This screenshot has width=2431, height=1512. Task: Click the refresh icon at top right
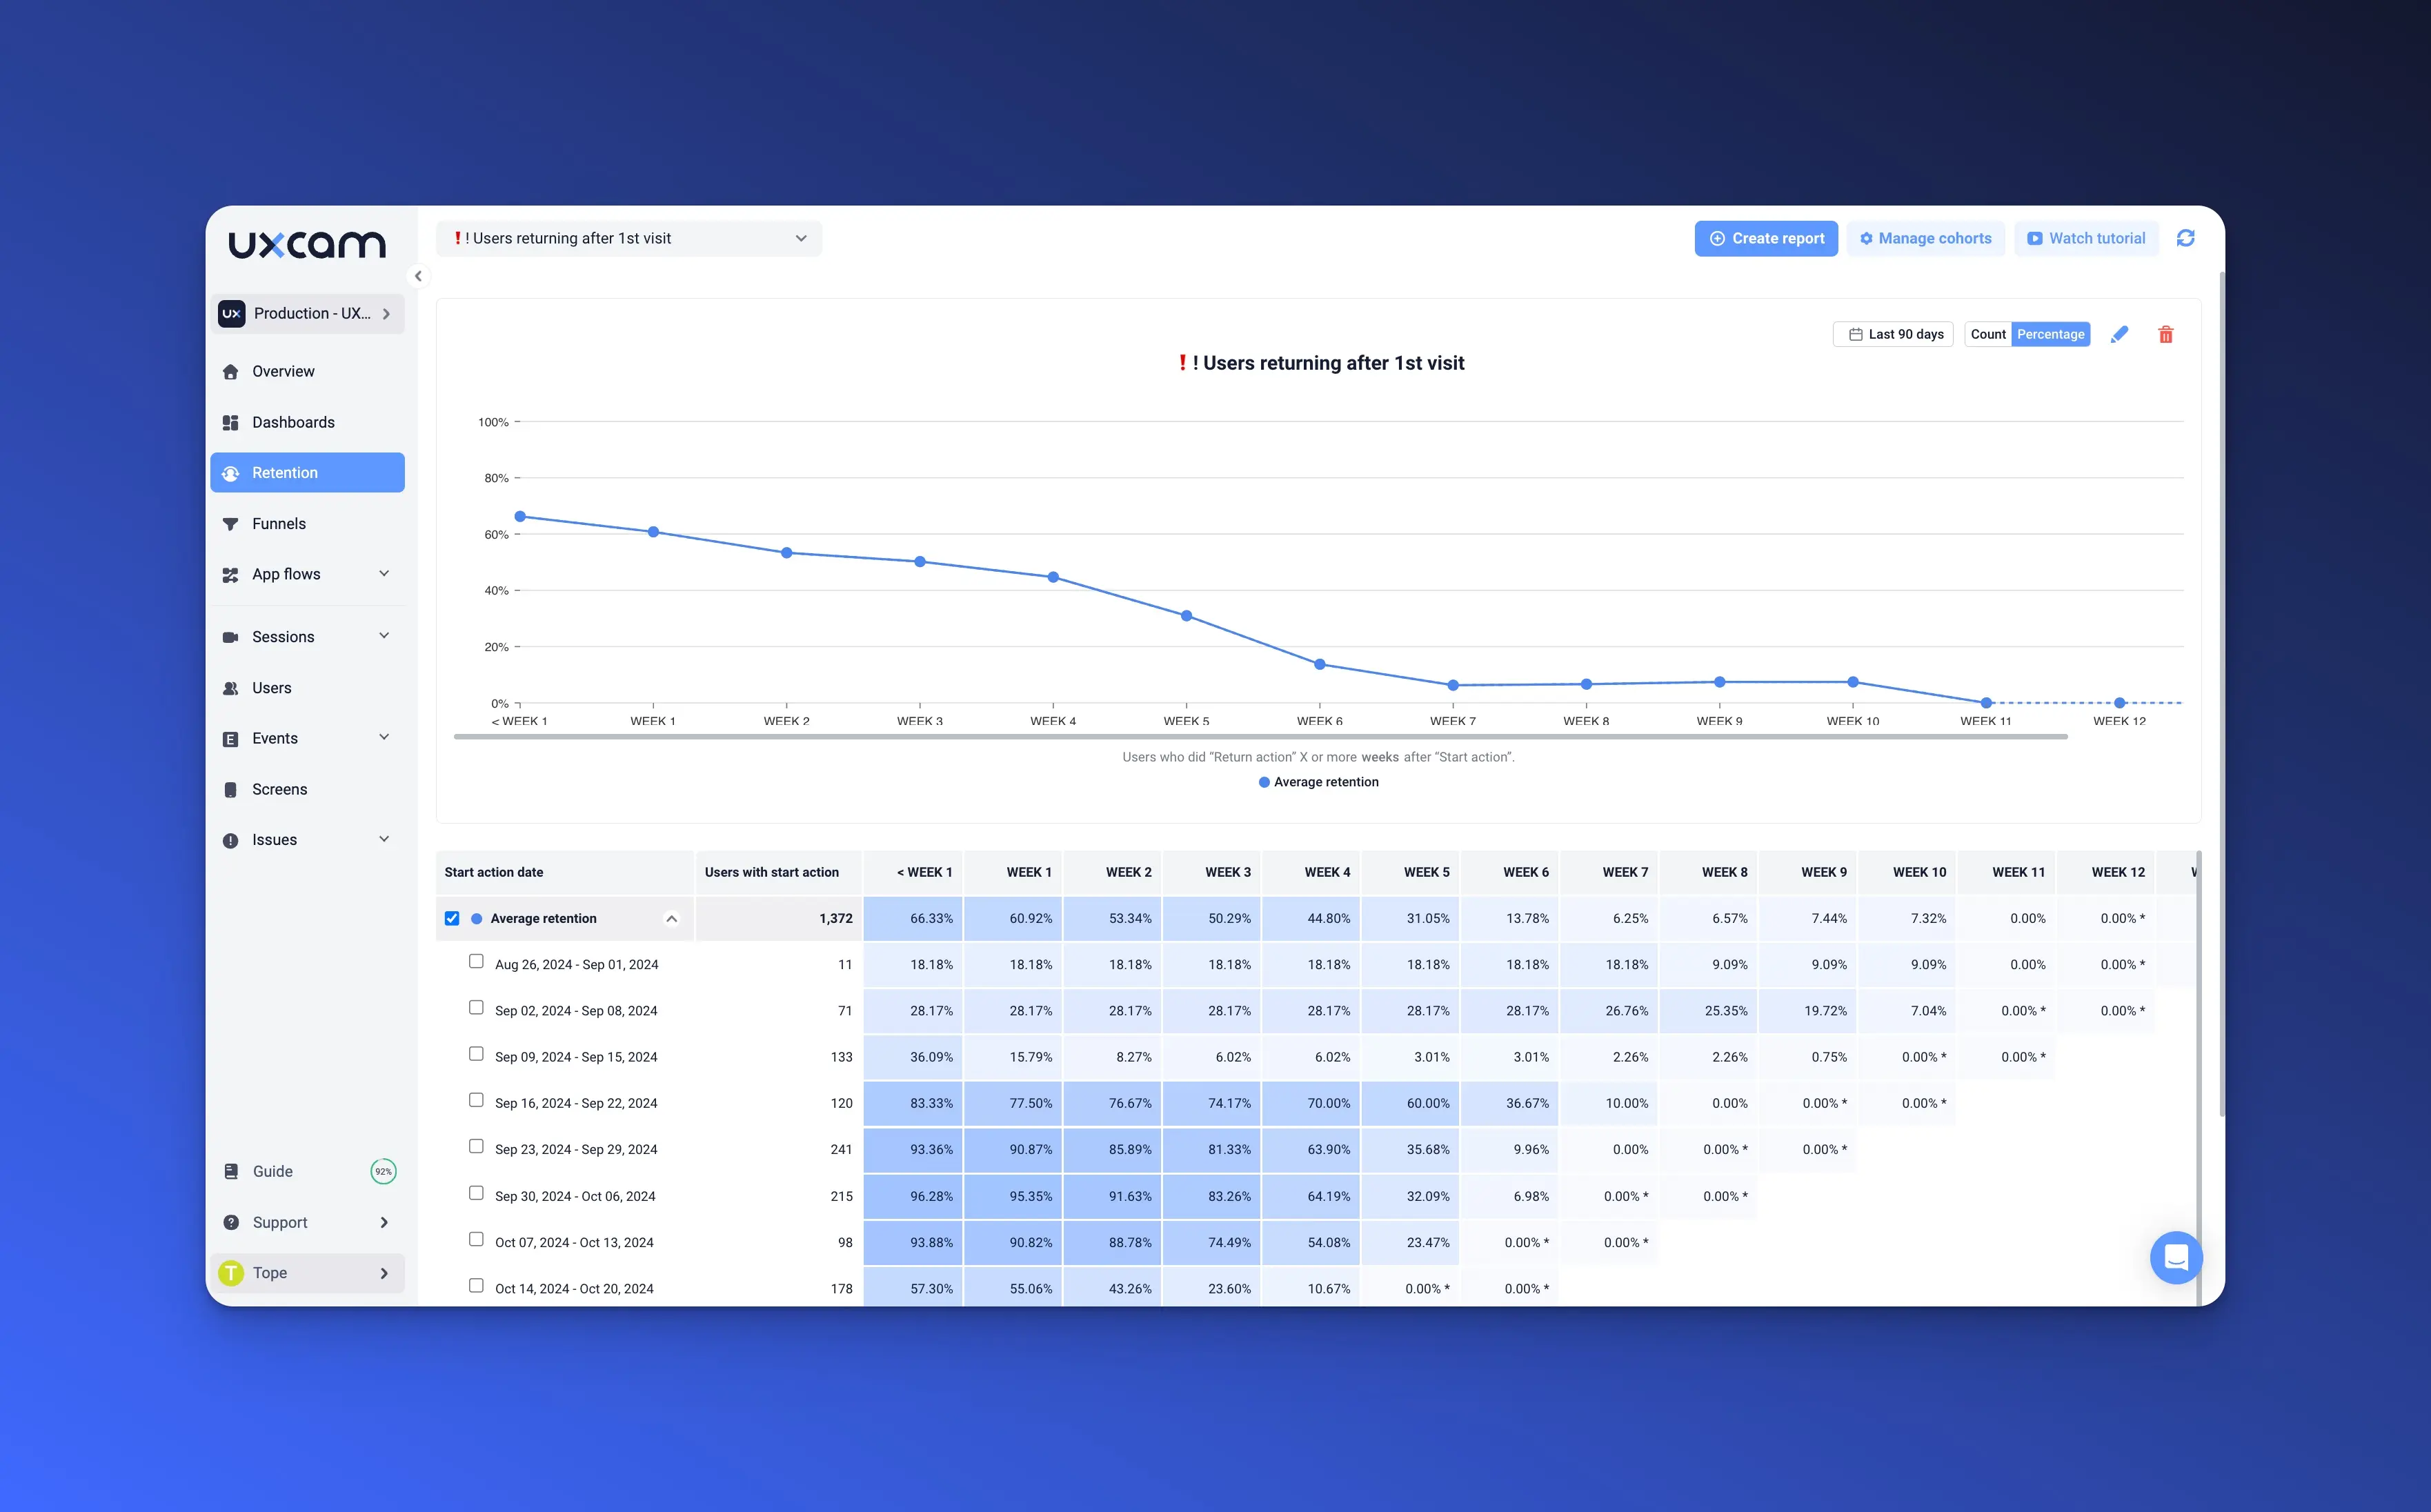[x=2185, y=238]
